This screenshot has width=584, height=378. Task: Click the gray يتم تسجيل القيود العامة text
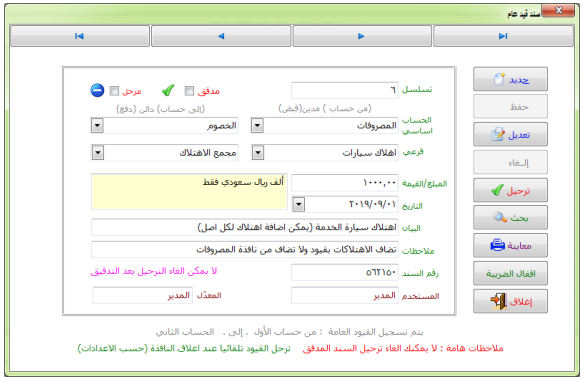tap(289, 332)
